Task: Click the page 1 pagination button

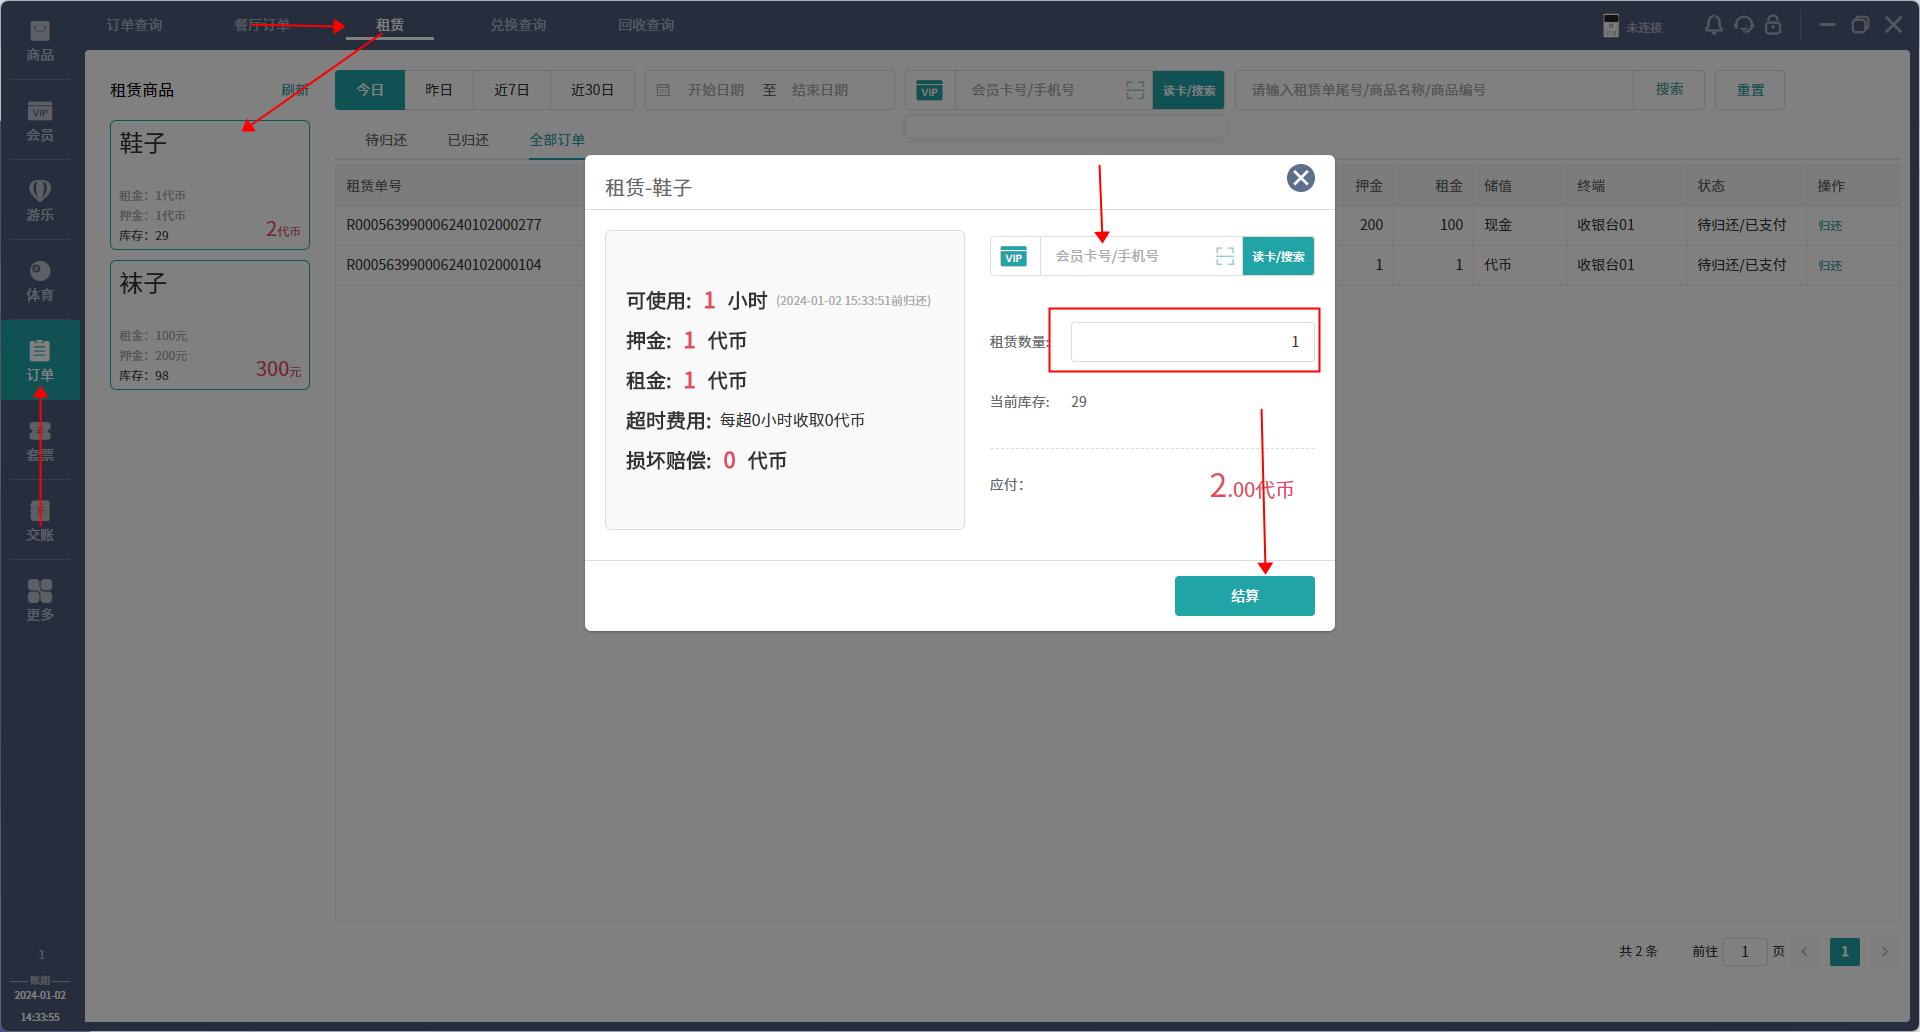Action: tap(1845, 952)
